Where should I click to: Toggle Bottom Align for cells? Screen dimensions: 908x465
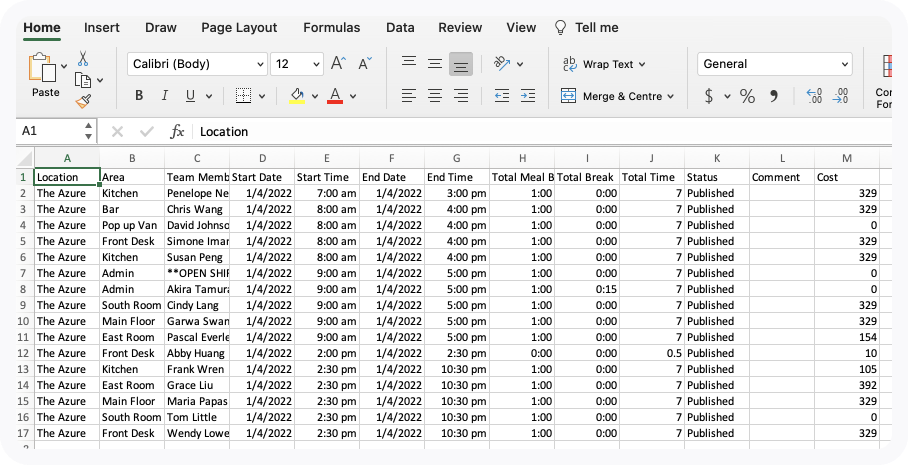click(461, 63)
